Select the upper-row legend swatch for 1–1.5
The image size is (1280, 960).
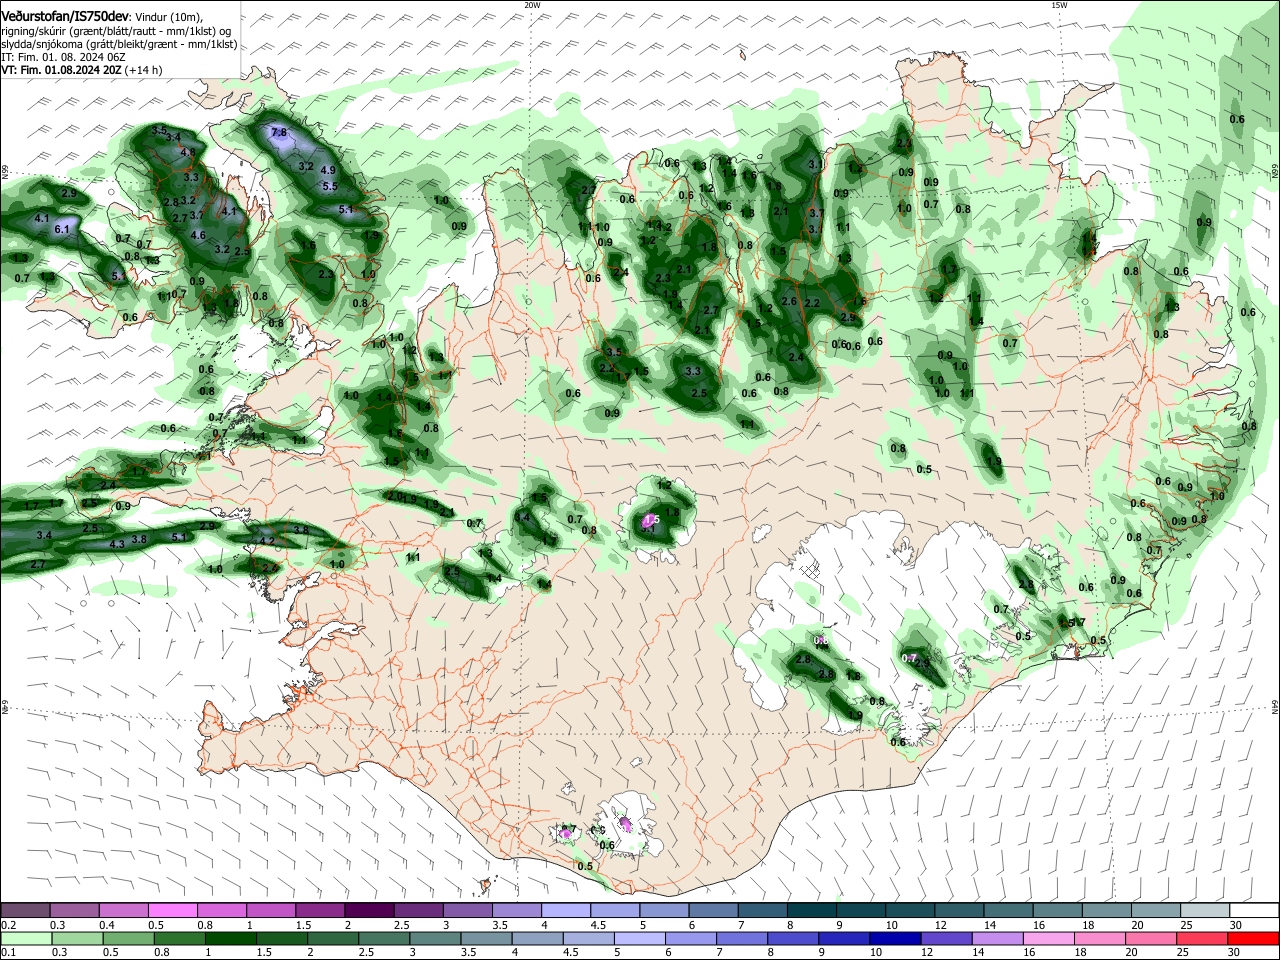pos(271,910)
